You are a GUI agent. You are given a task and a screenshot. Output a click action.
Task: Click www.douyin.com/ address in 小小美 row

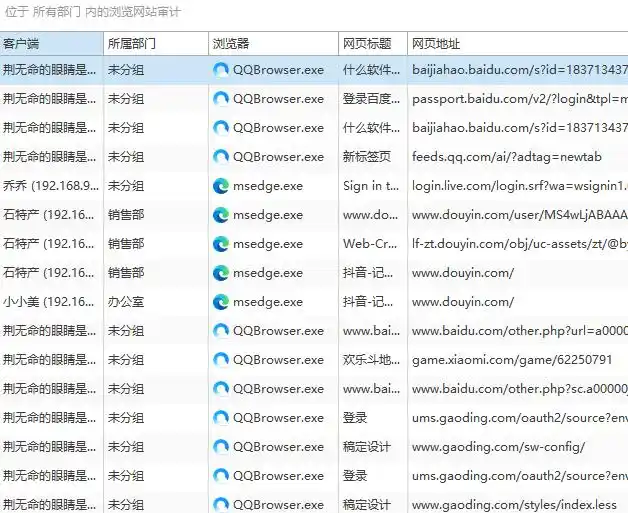pos(463,302)
